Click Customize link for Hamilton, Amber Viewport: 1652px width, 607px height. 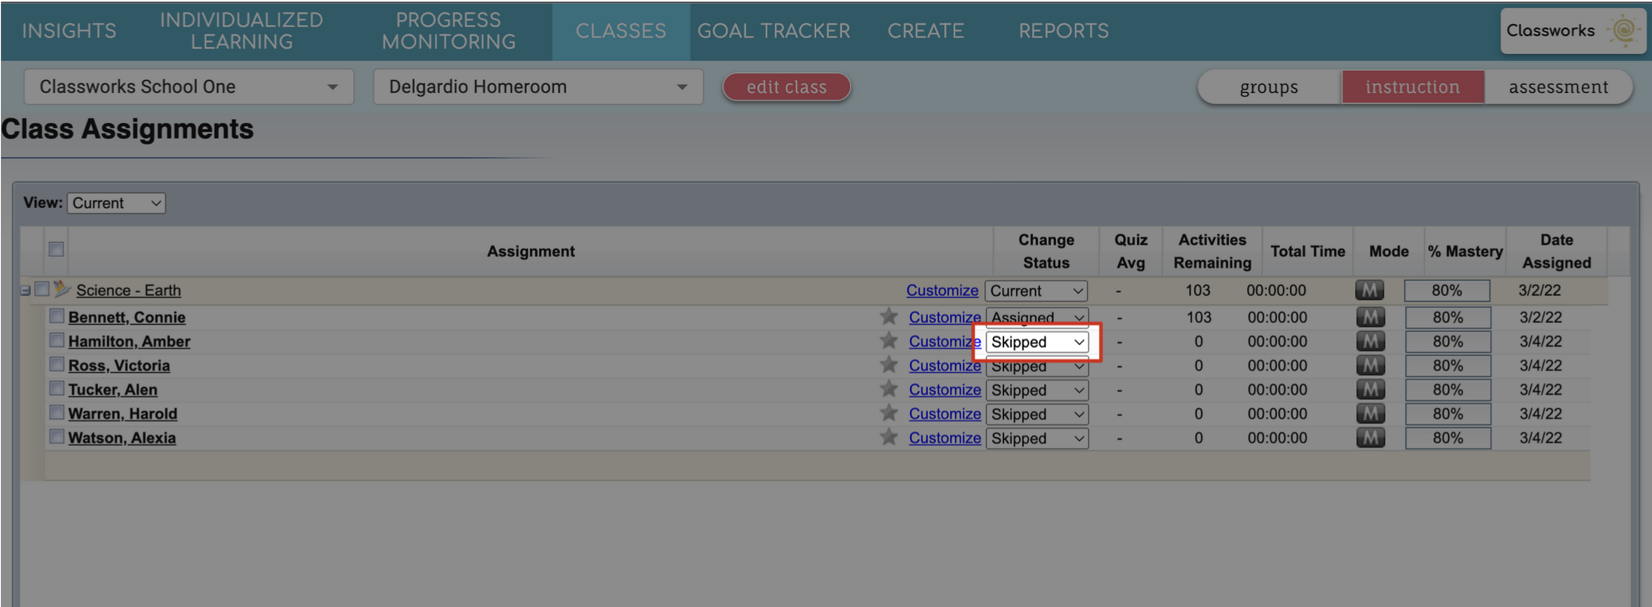tap(945, 341)
